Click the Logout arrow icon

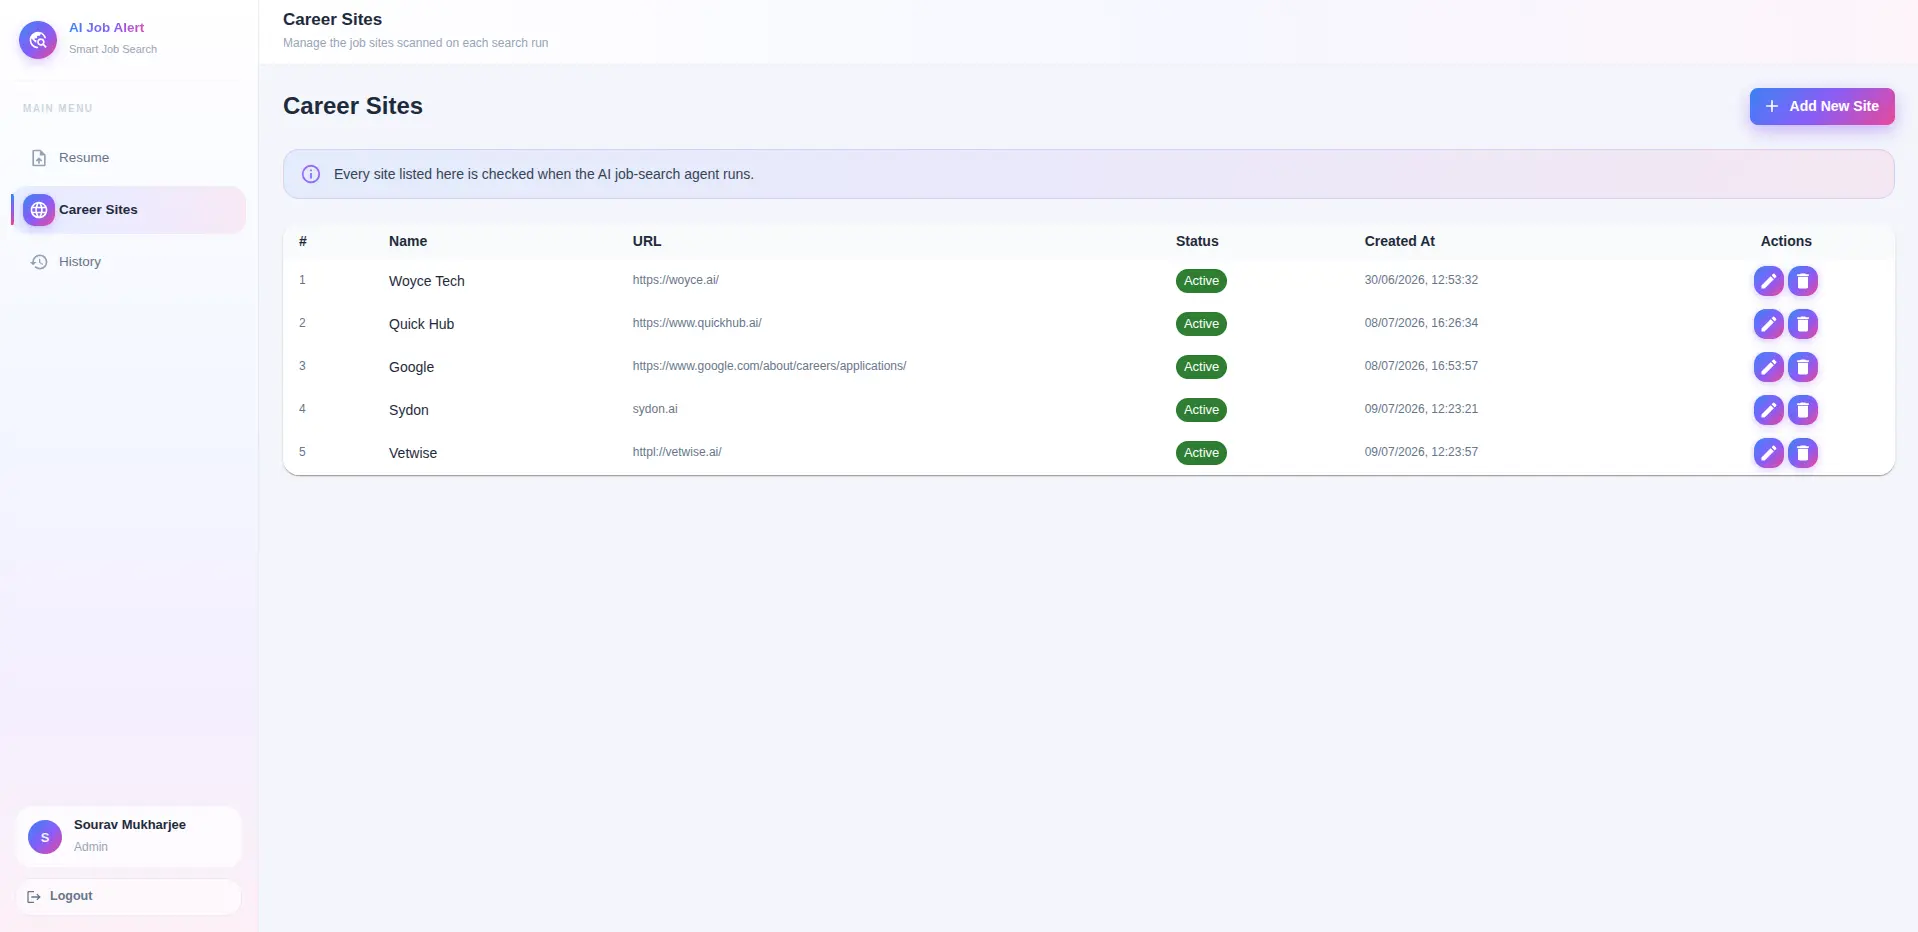(x=34, y=897)
